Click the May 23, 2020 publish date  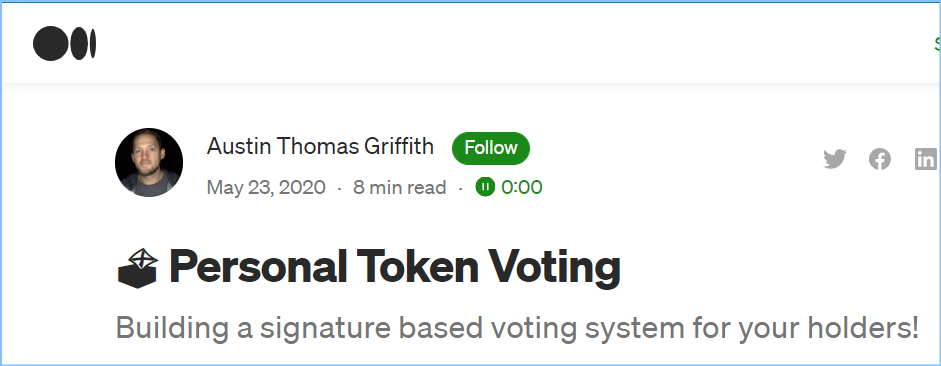[x=266, y=188]
